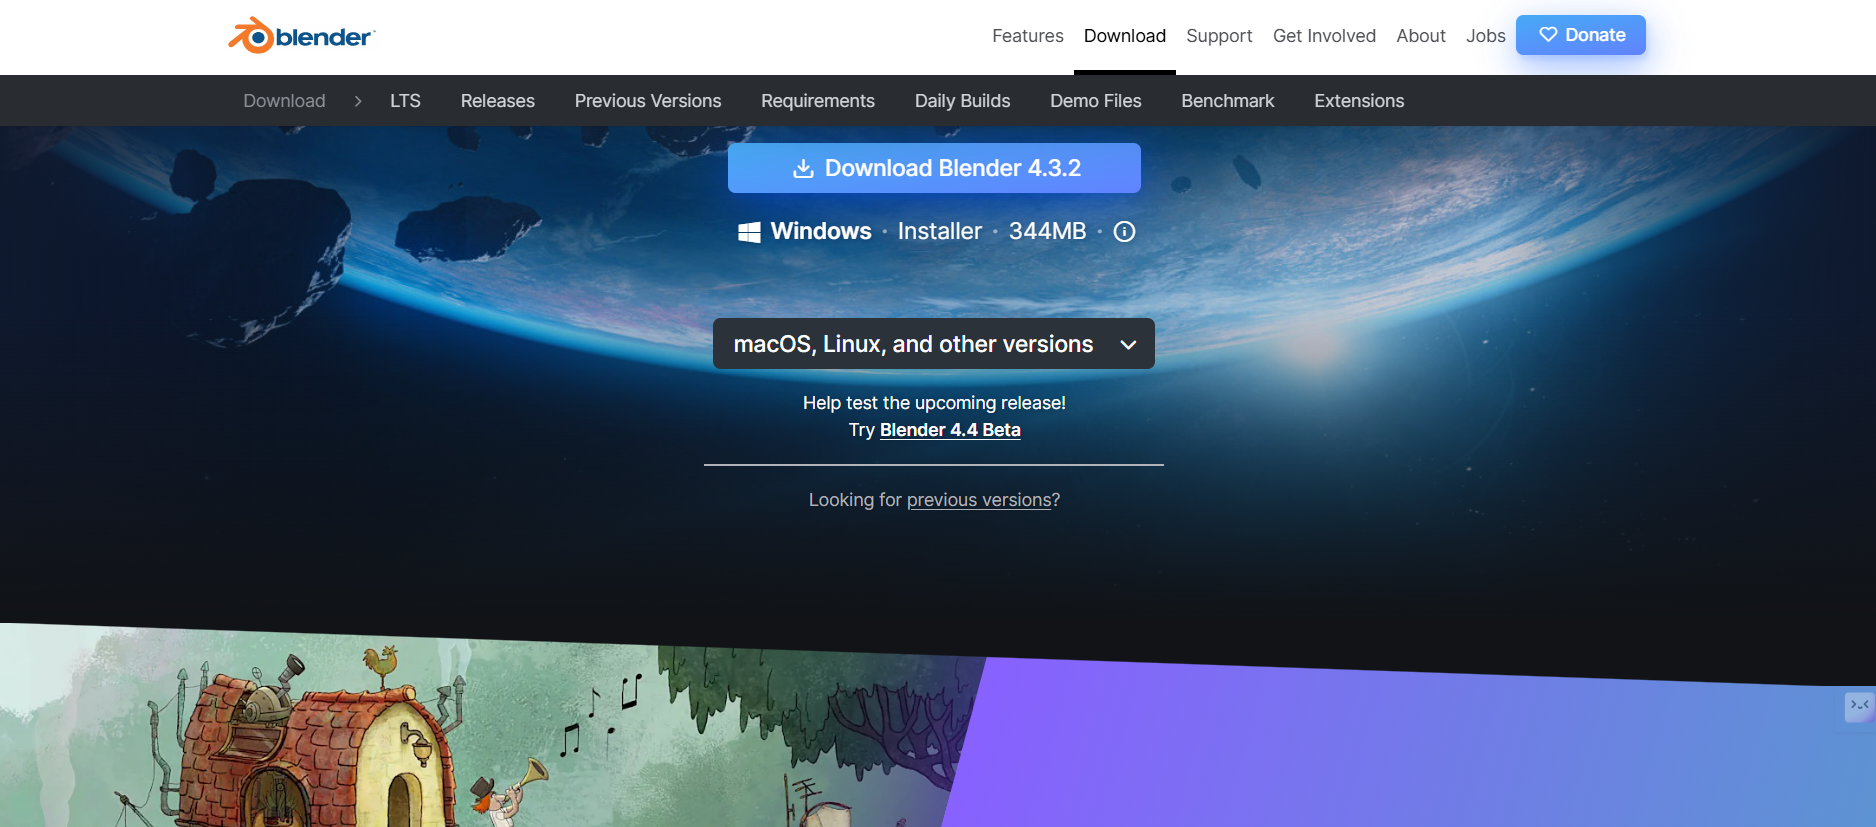
Task: Open the Get Involved navigation item
Action: coord(1324,36)
